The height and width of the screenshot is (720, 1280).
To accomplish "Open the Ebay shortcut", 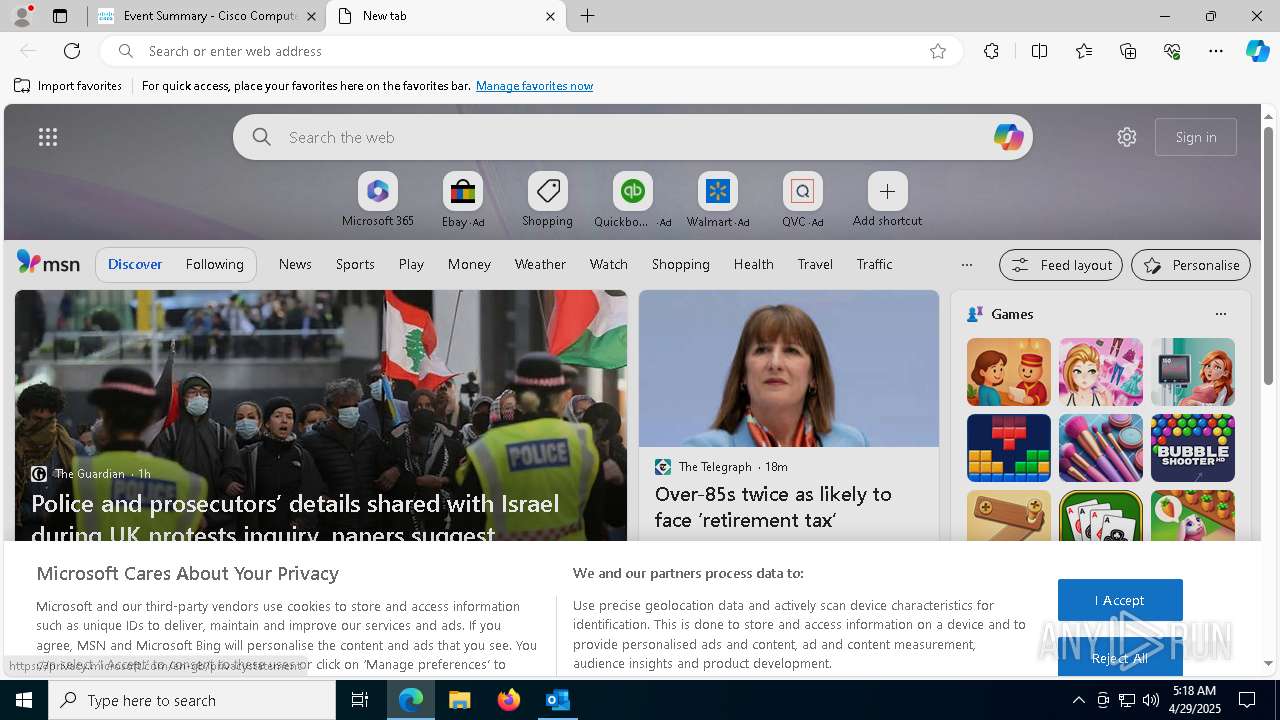I will 462,199.
